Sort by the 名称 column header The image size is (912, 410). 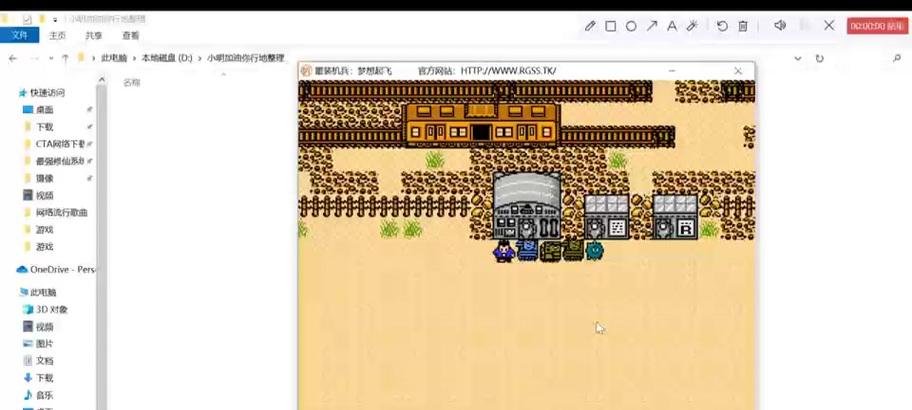[x=131, y=83]
